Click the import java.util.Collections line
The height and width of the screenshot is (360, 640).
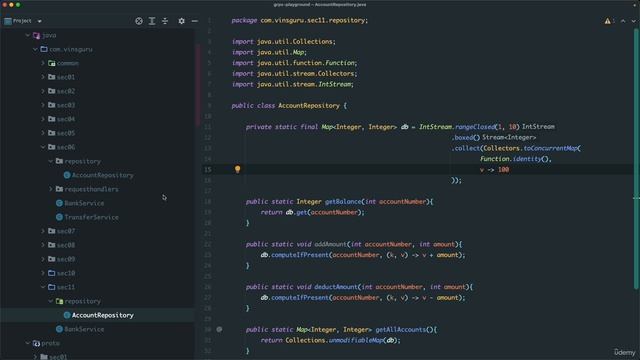click(284, 42)
